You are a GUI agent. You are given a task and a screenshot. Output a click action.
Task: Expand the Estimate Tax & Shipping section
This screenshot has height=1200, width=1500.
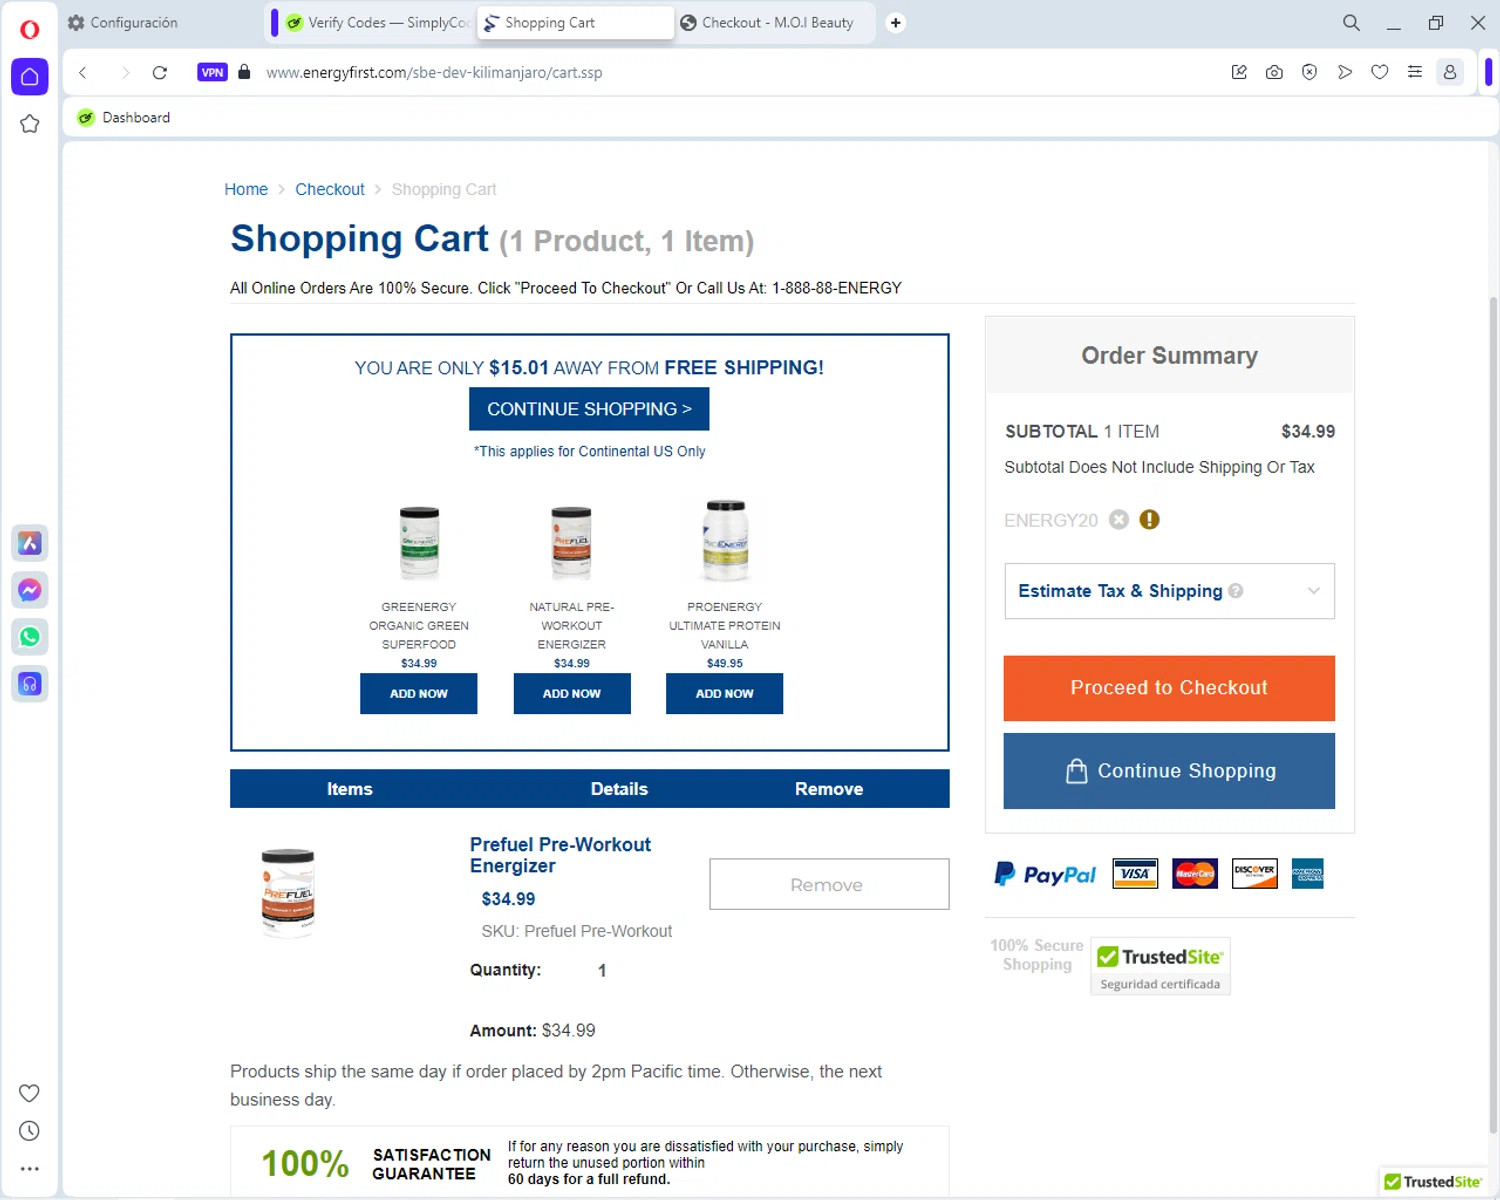click(1313, 591)
